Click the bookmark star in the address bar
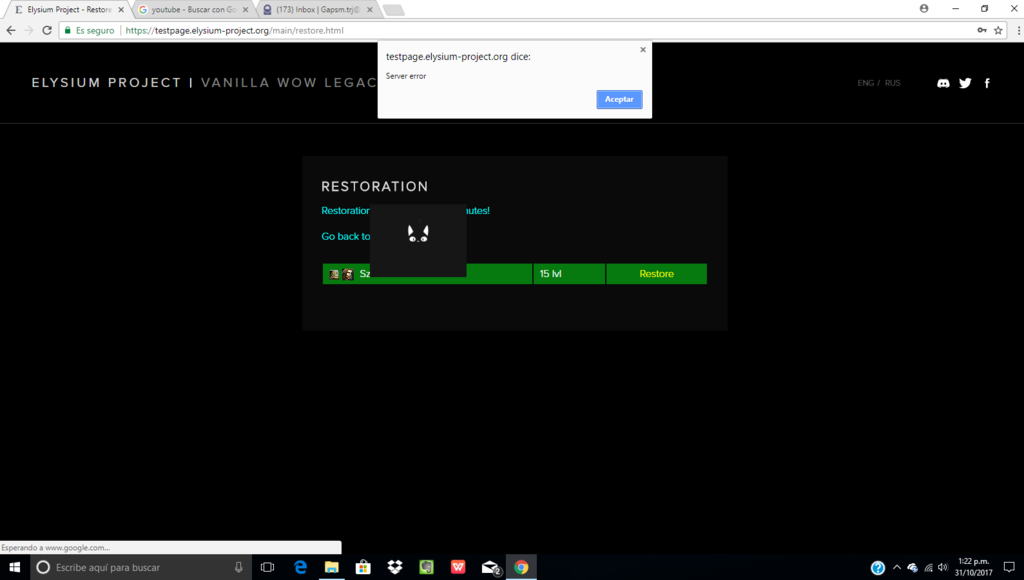The image size is (1024, 580). point(998,30)
